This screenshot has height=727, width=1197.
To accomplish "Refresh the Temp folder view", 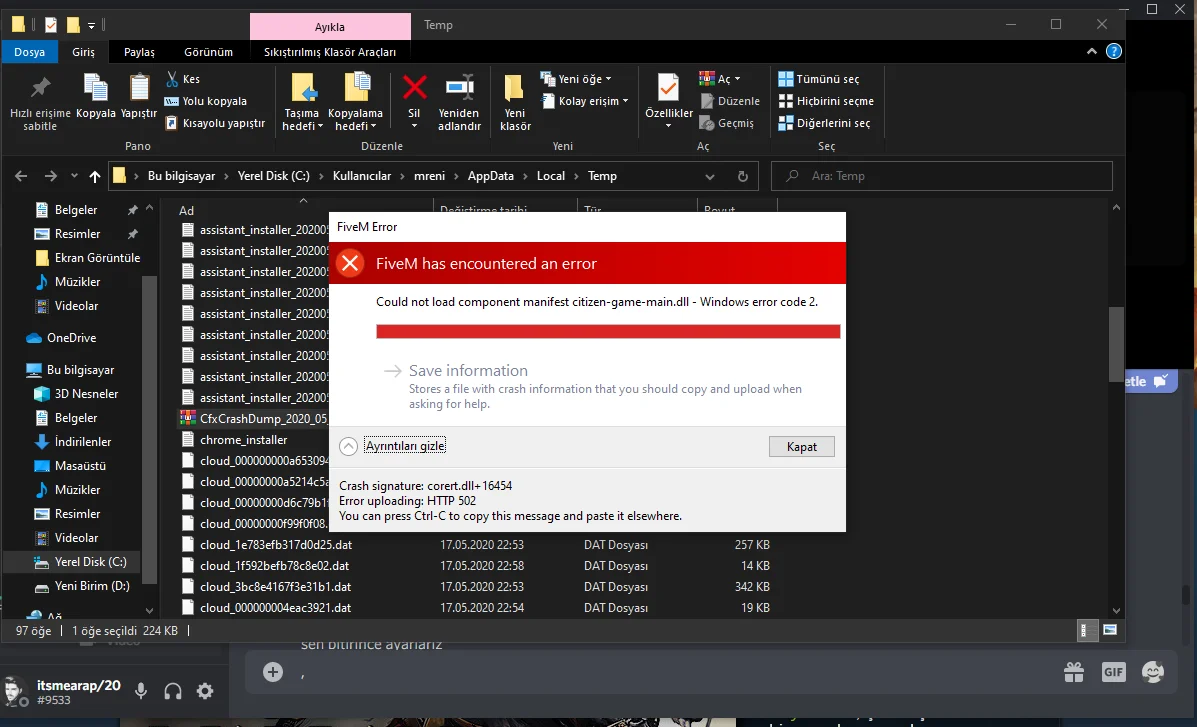I will click(742, 176).
